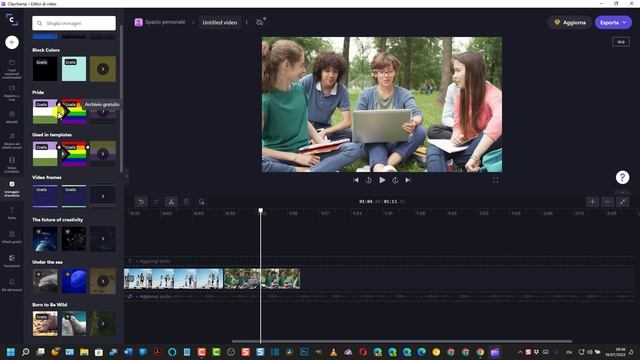Open the music and sound effects tab
Image resolution: width=640 pixels, height=360 pixels.
pyautogui.click(x=11, y=141)
